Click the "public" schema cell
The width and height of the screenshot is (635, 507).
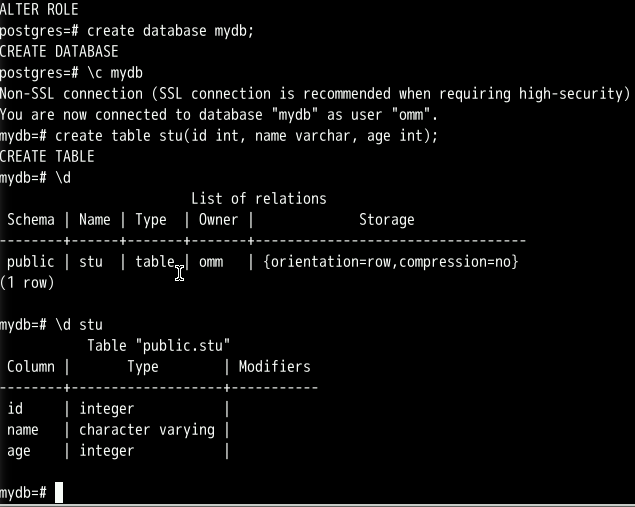tap(31, 261)
